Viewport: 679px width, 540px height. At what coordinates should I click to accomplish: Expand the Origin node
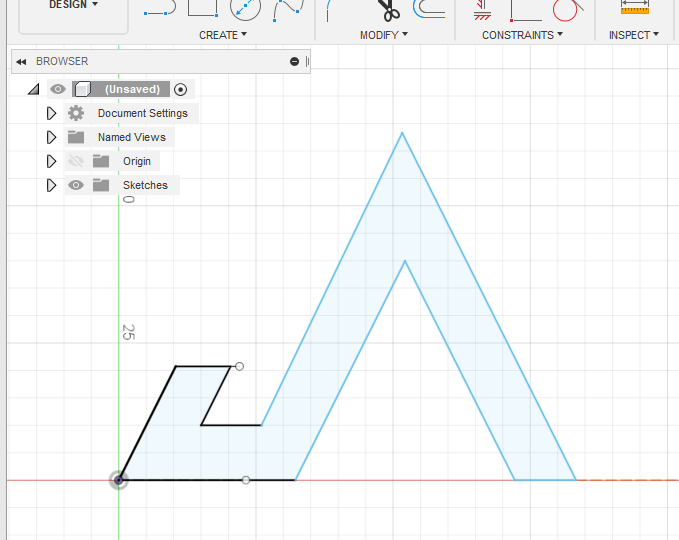click(51, 161)
